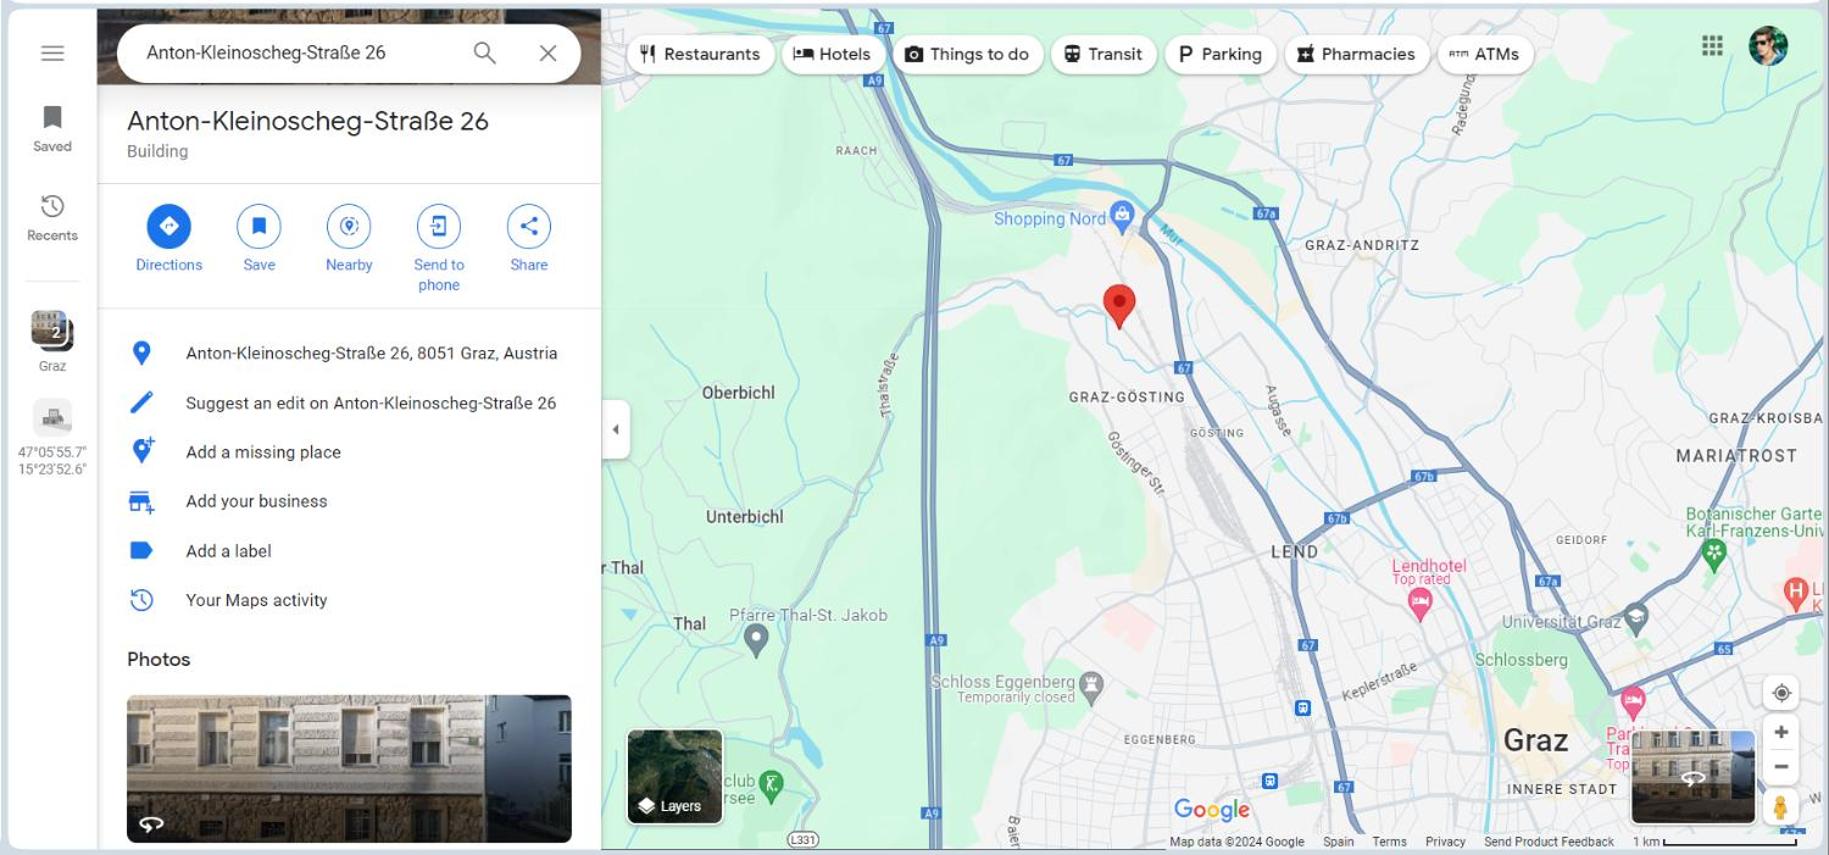Screen dimensions: 1829x855
Task: Click the GRAZ-GÖSTING district label
Action: pos(1126,397)
